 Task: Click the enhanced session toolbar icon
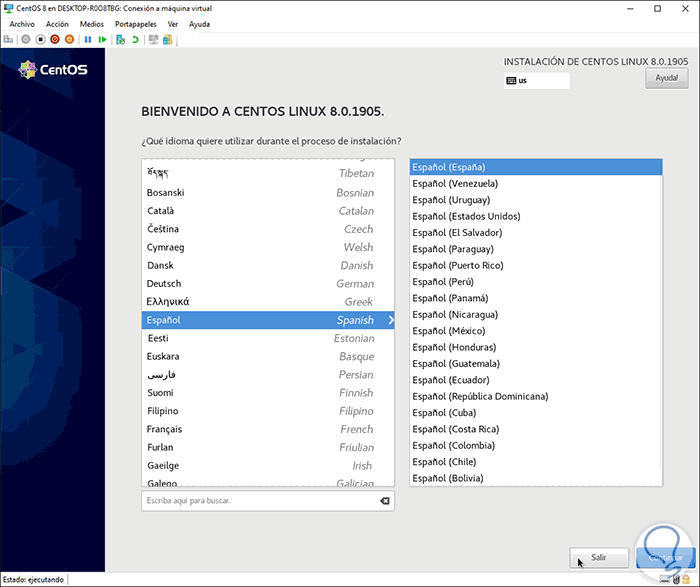(153, 40)
